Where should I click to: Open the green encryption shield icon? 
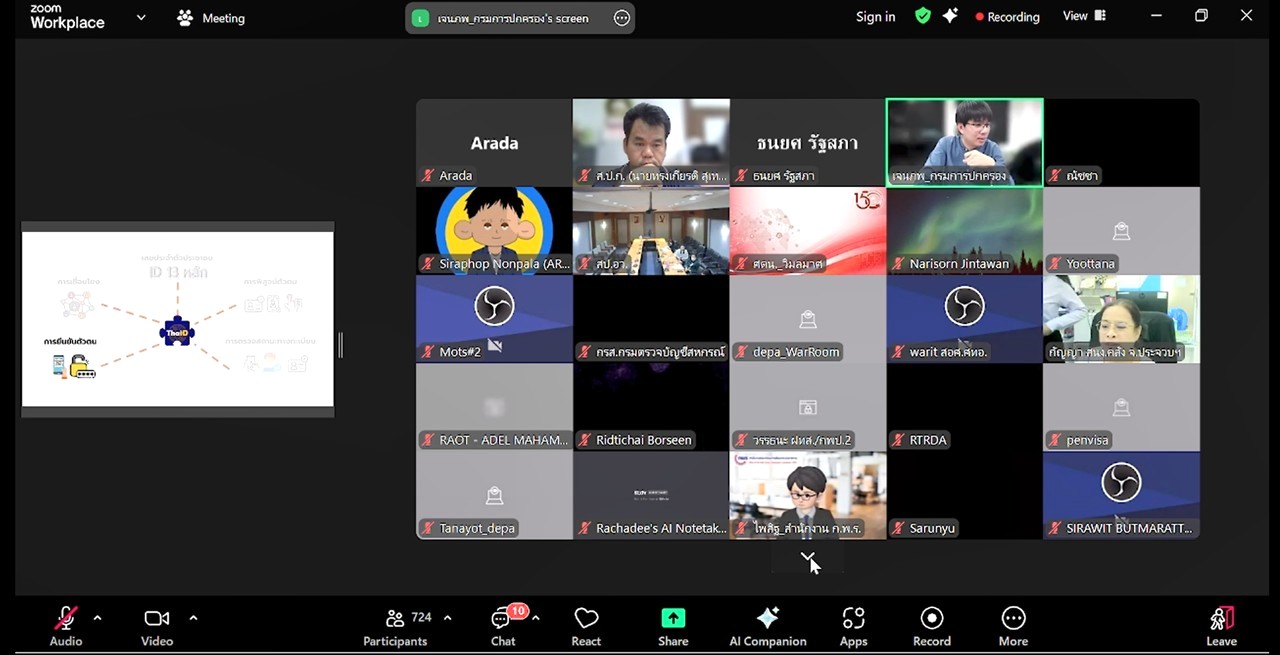[x=923, y=16]
